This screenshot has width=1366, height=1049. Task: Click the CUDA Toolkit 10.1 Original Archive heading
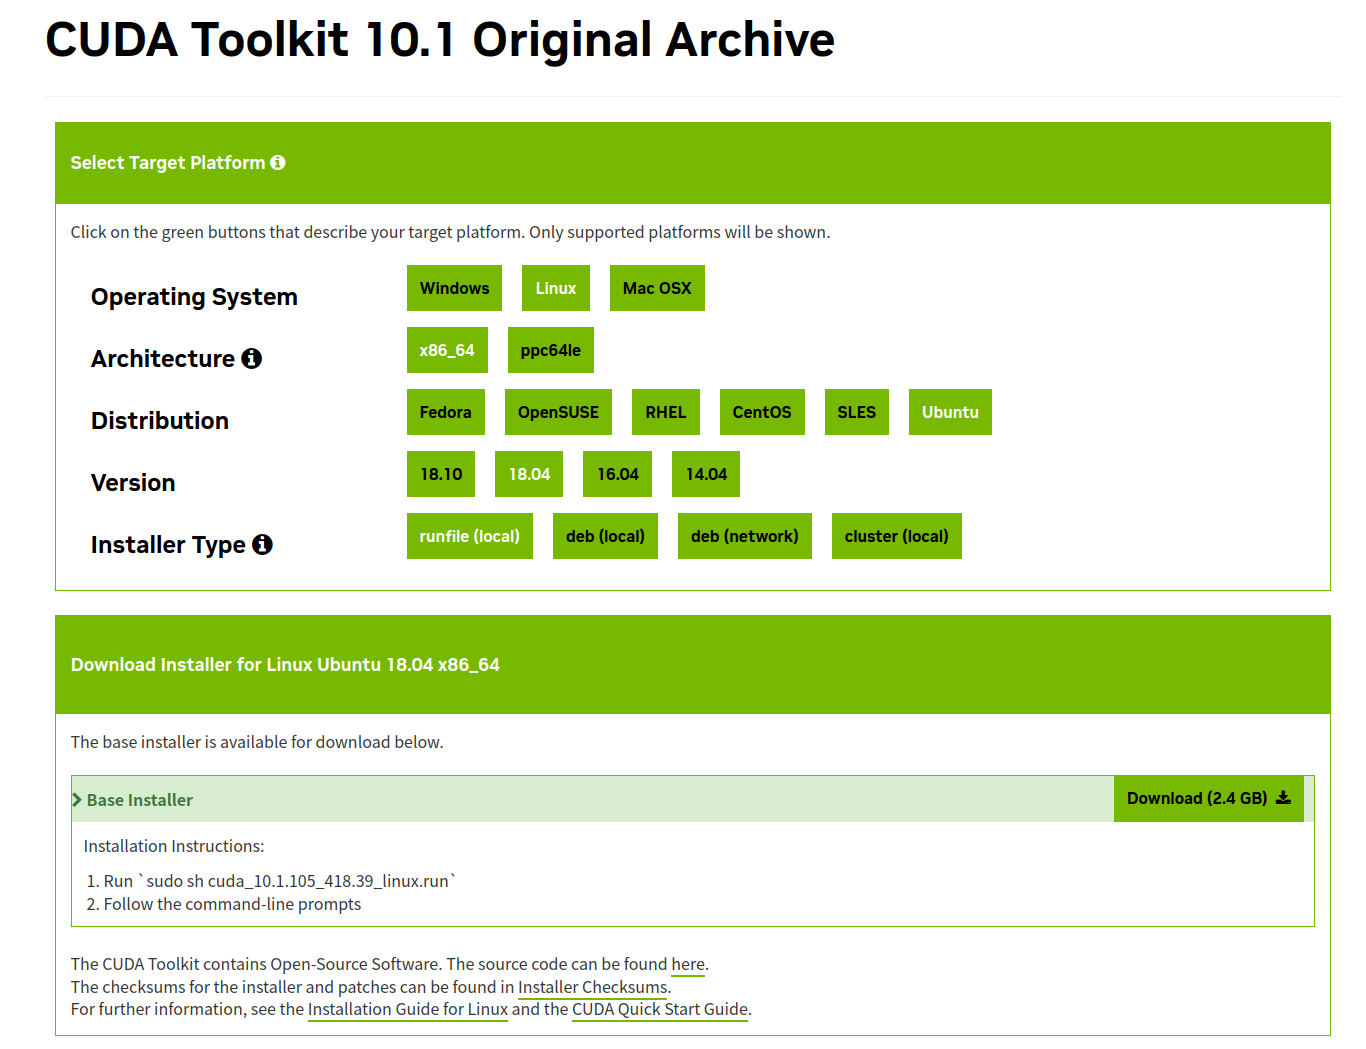pyautogui.click(x=440, y=40)
